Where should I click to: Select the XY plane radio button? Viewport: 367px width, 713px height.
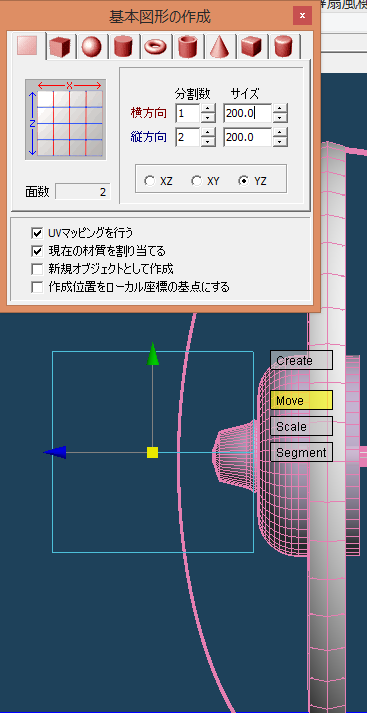tap(196, 181)
